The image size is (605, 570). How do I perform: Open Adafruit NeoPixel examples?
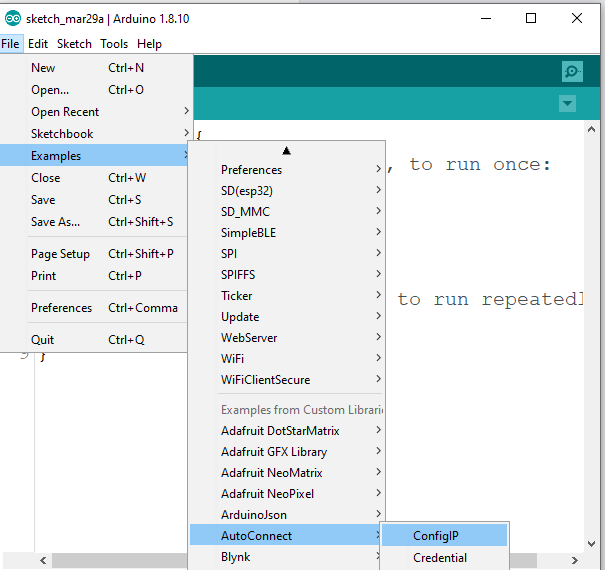287,494
